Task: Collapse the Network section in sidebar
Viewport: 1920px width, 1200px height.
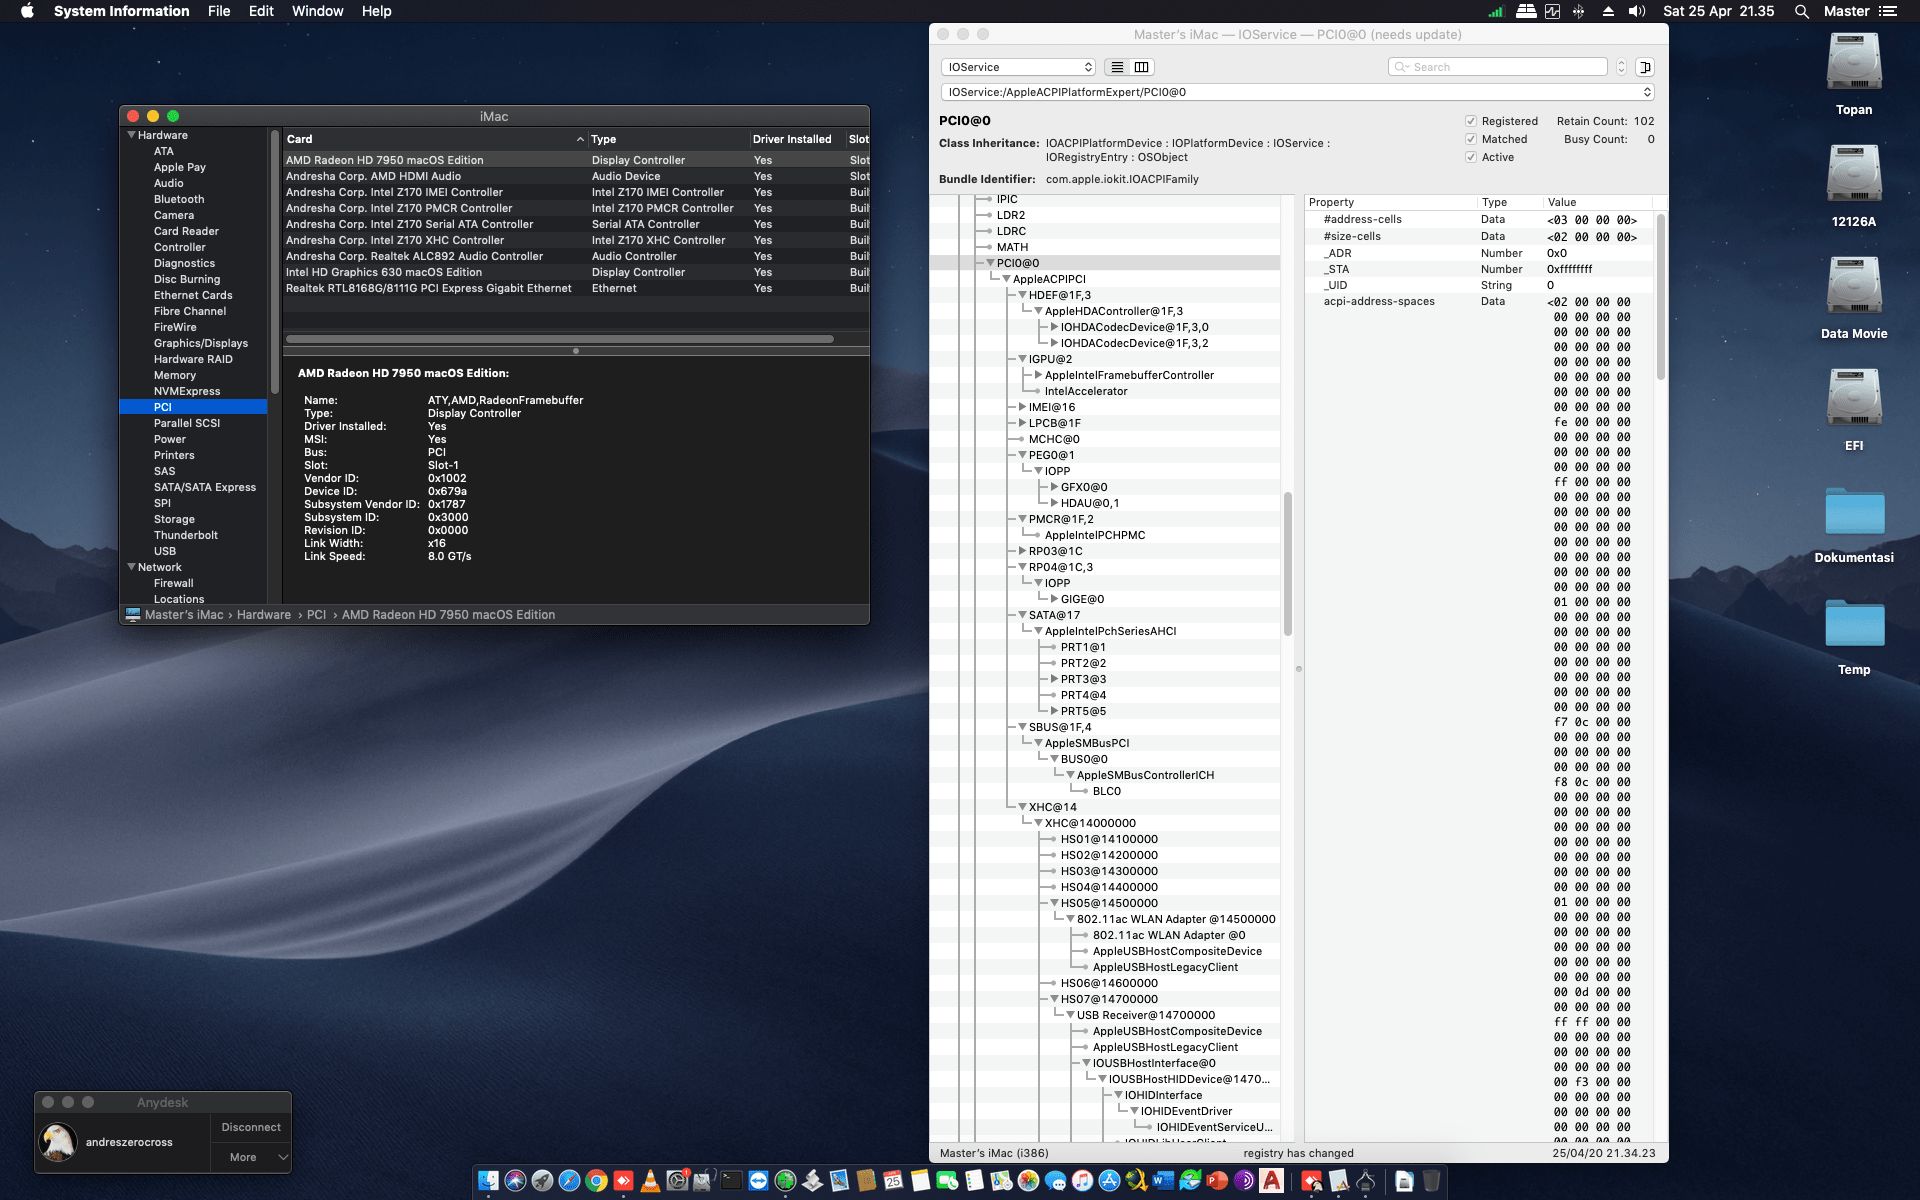Action: tap(131, 567)
